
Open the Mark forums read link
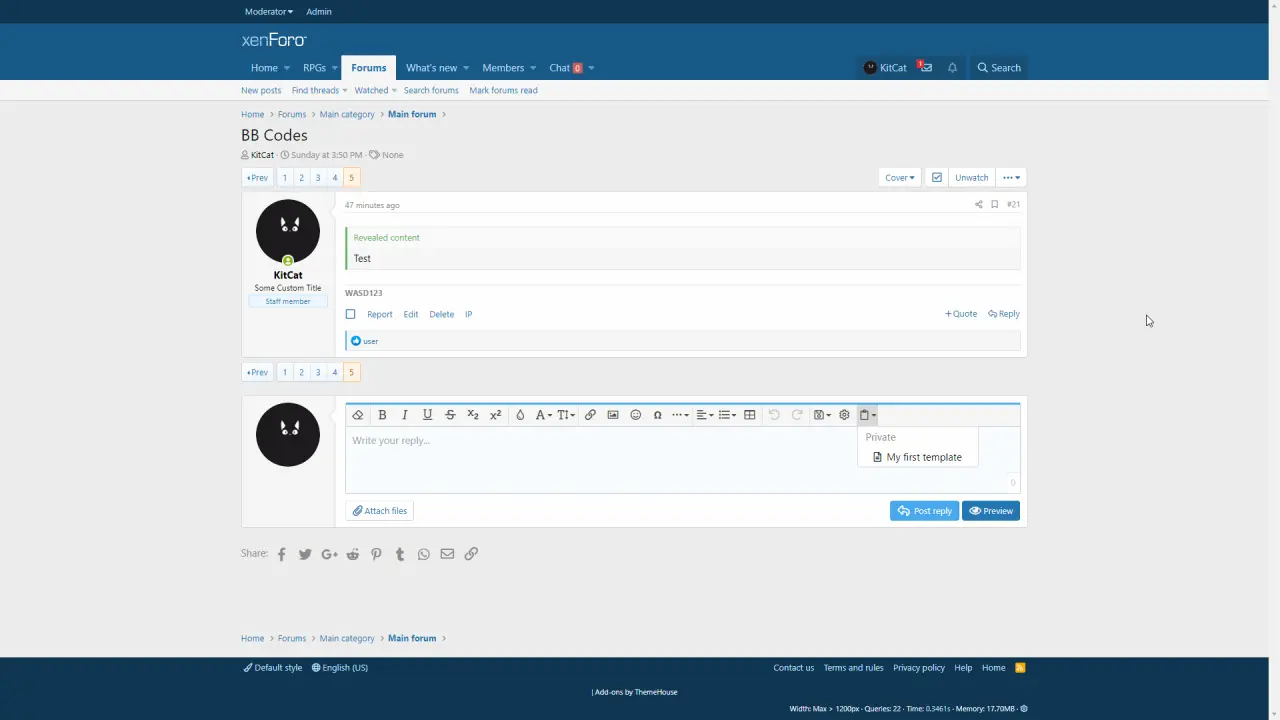503,90
